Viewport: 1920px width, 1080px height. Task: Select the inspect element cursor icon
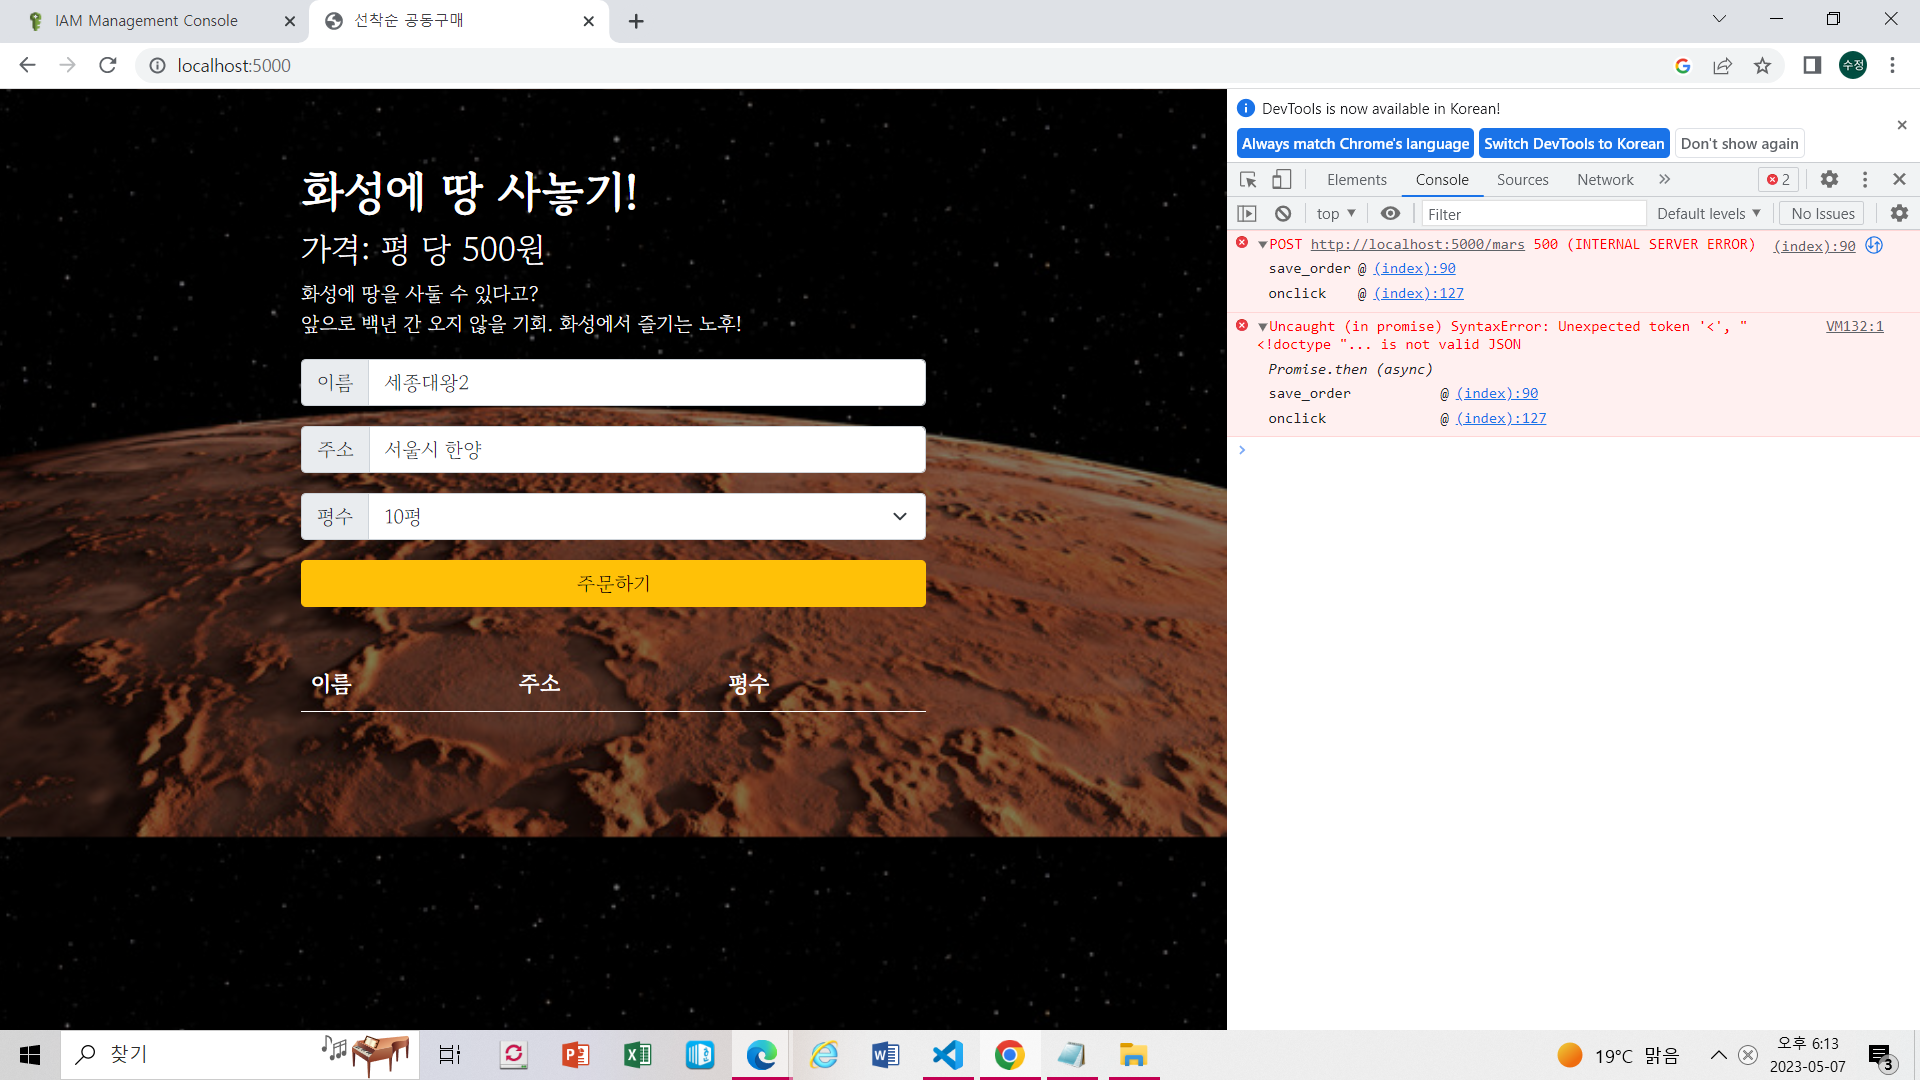(1248, 180)
